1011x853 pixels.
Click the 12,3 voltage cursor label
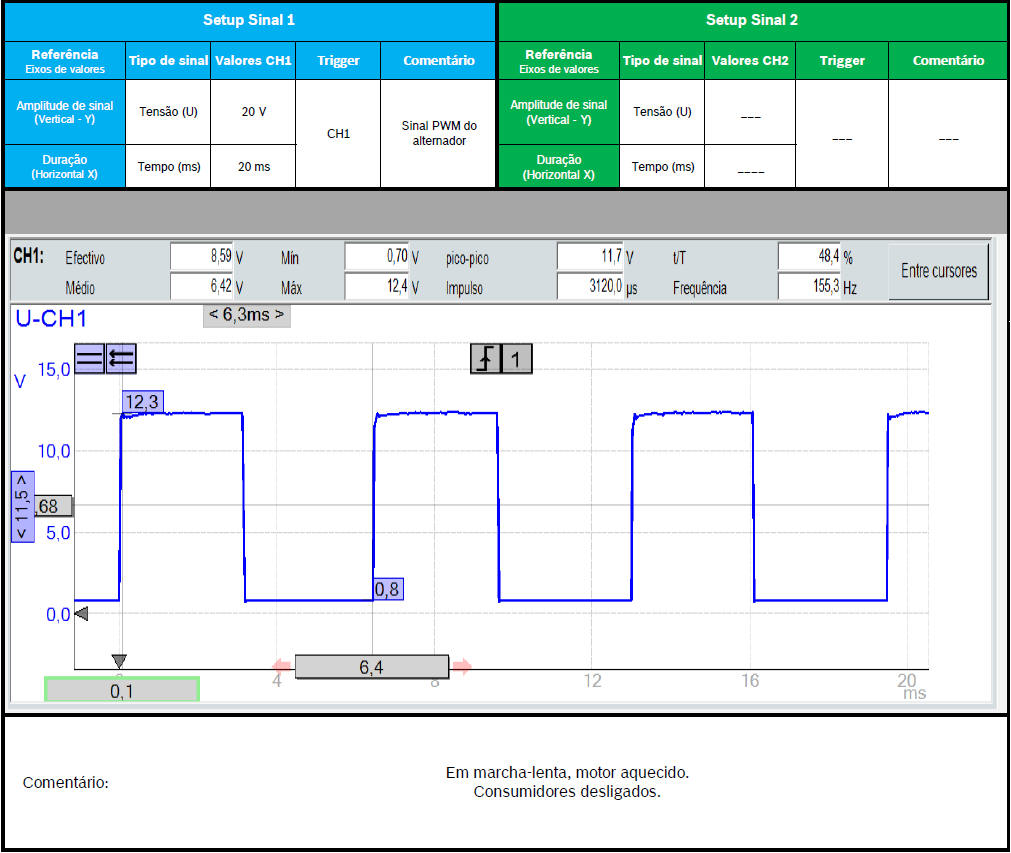(x=142, y=402)
